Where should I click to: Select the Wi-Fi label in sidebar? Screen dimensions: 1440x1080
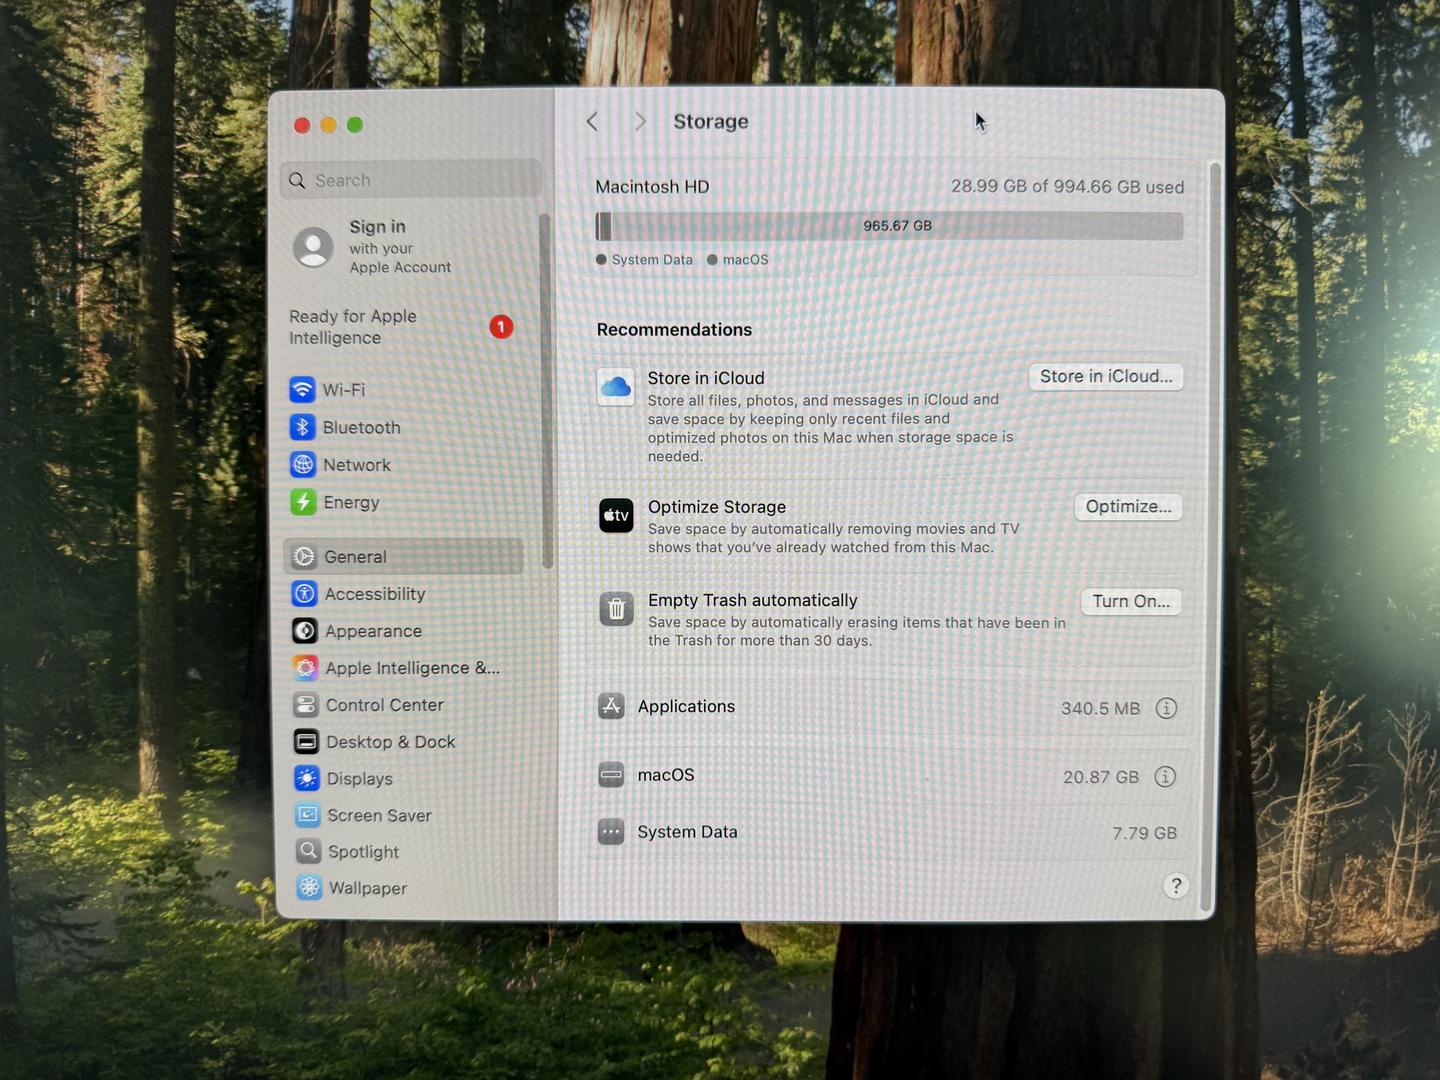[x=344, y=390]
